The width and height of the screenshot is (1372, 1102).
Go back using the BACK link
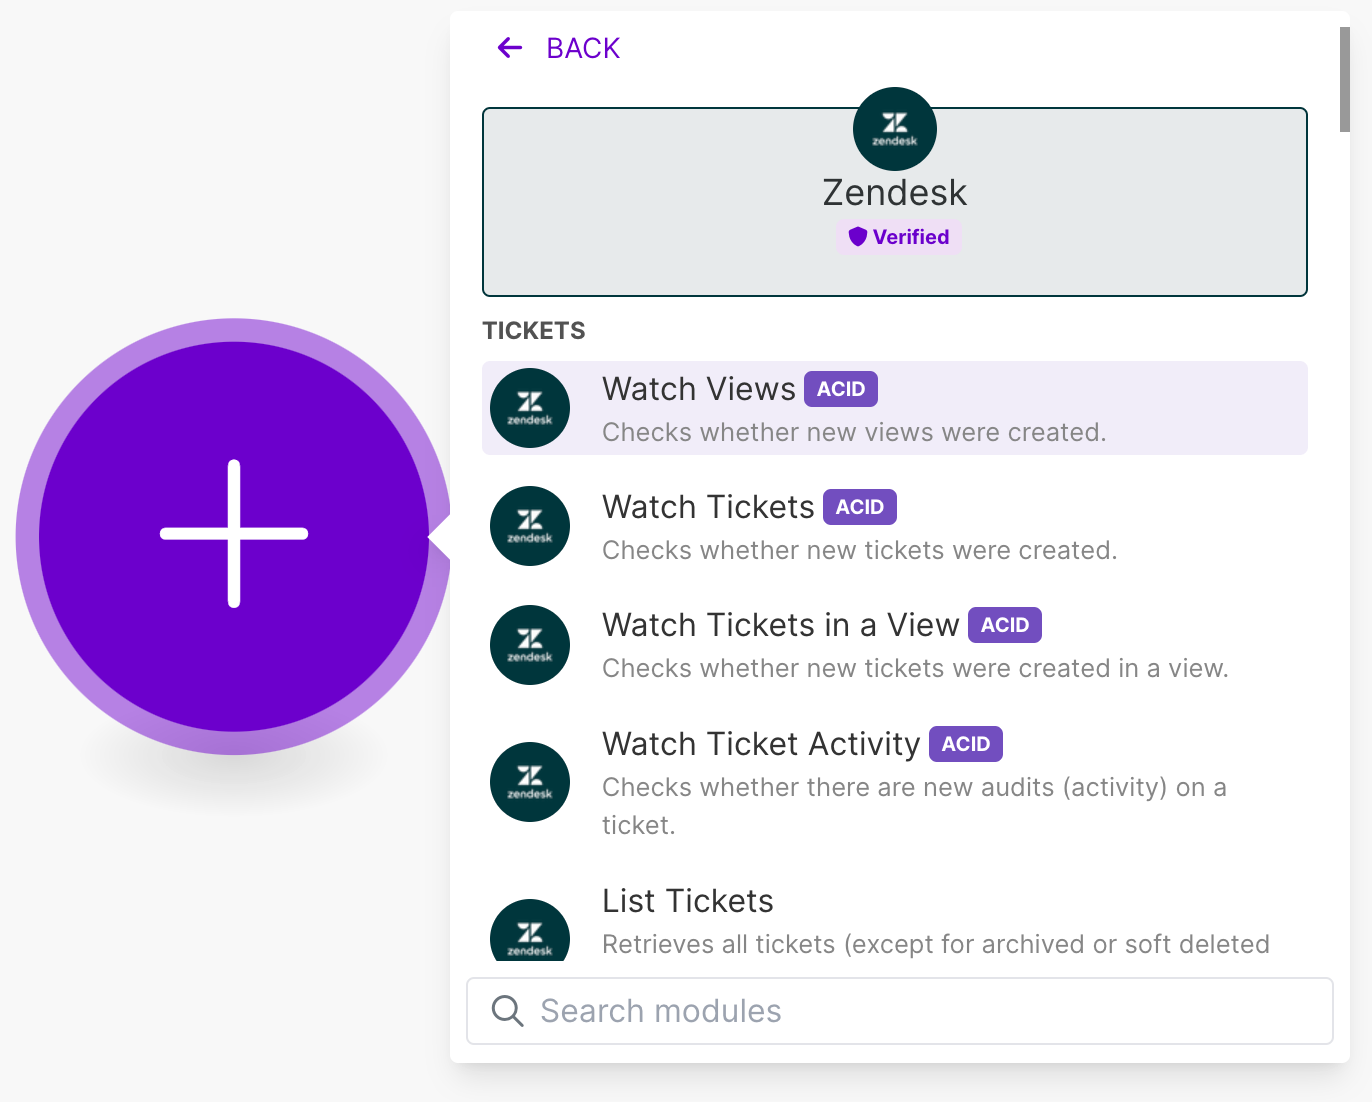click(x=583, y=48)
